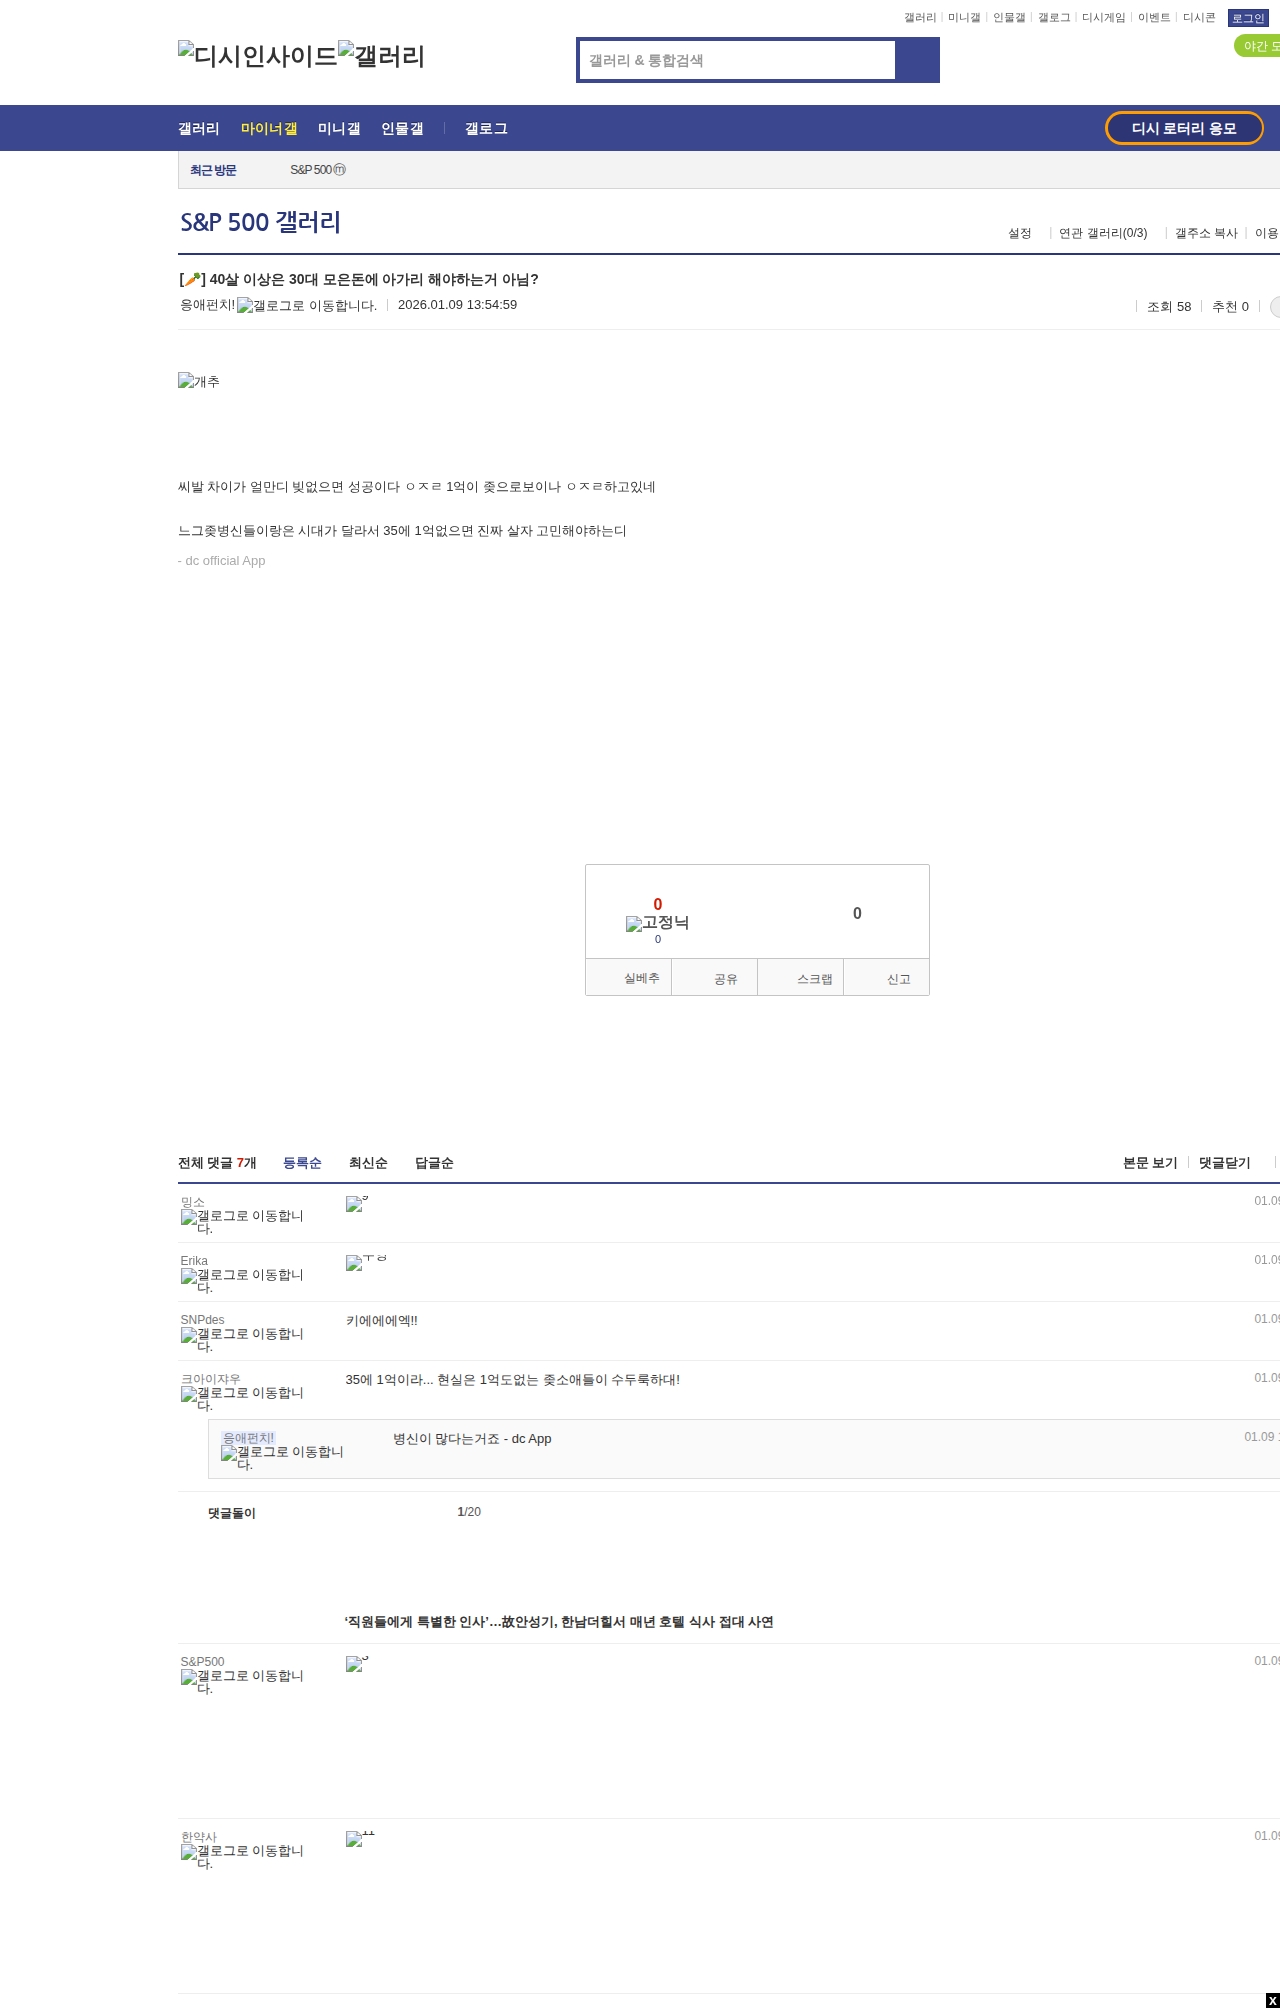
Task: Open 갤로그 in the blue navigation bar
Action: tap(486, 128)
